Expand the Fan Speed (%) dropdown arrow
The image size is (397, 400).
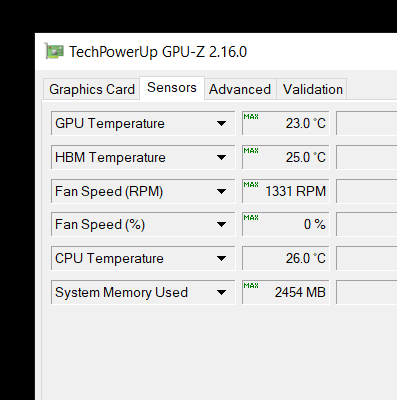point(221,224)
